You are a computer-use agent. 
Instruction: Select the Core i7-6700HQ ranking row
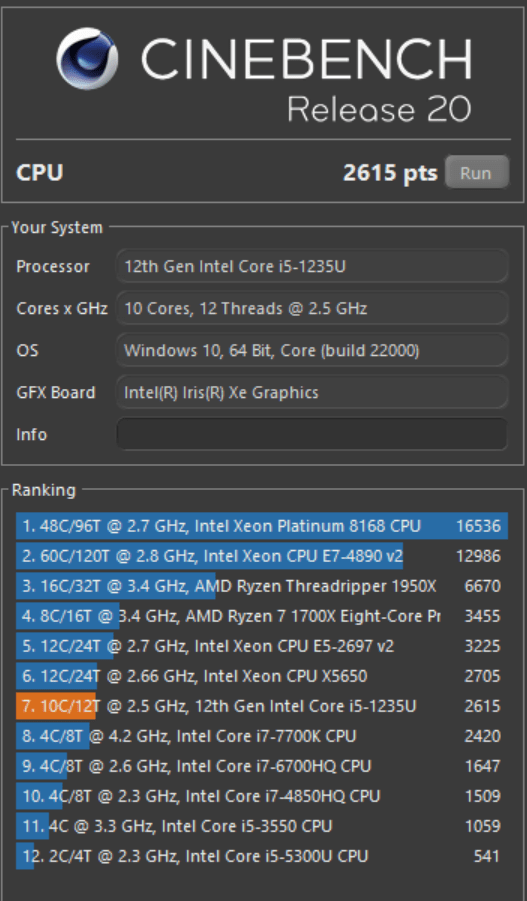pyautogui.click(x=262, y=766)
